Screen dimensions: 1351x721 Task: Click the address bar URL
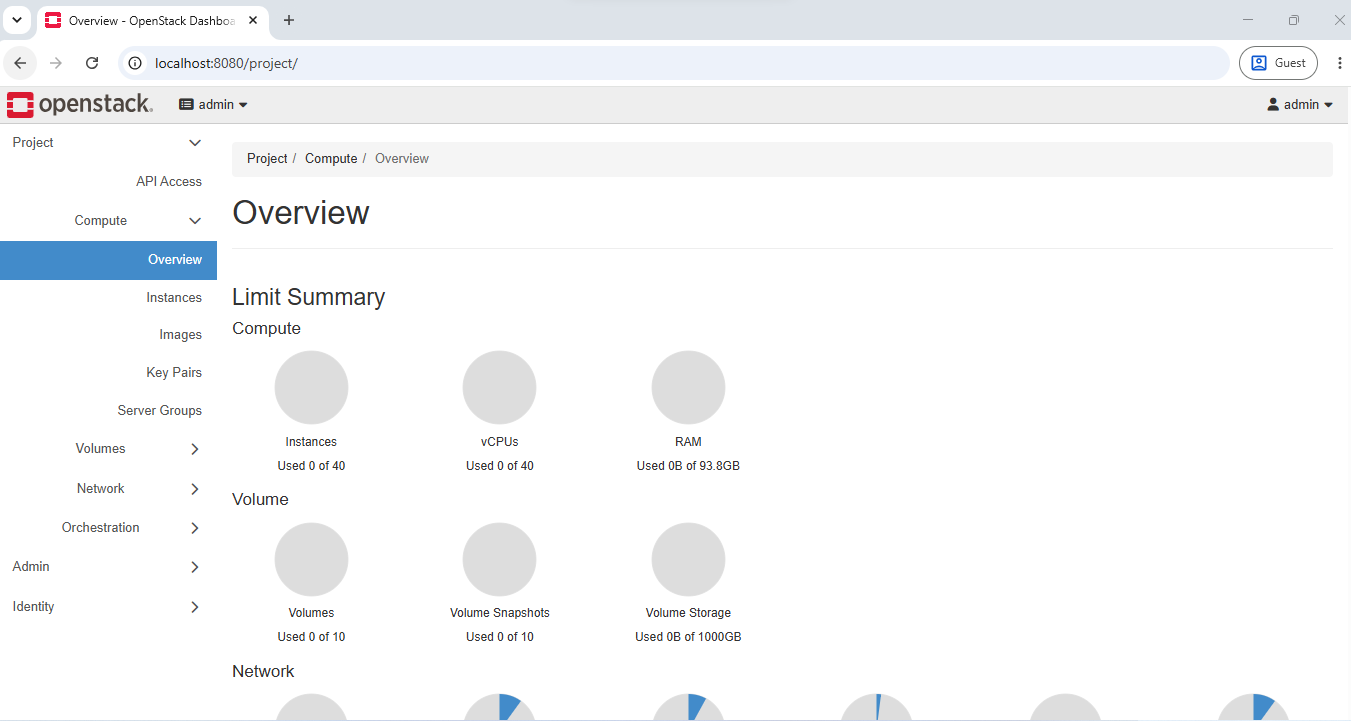click(226, 63)
